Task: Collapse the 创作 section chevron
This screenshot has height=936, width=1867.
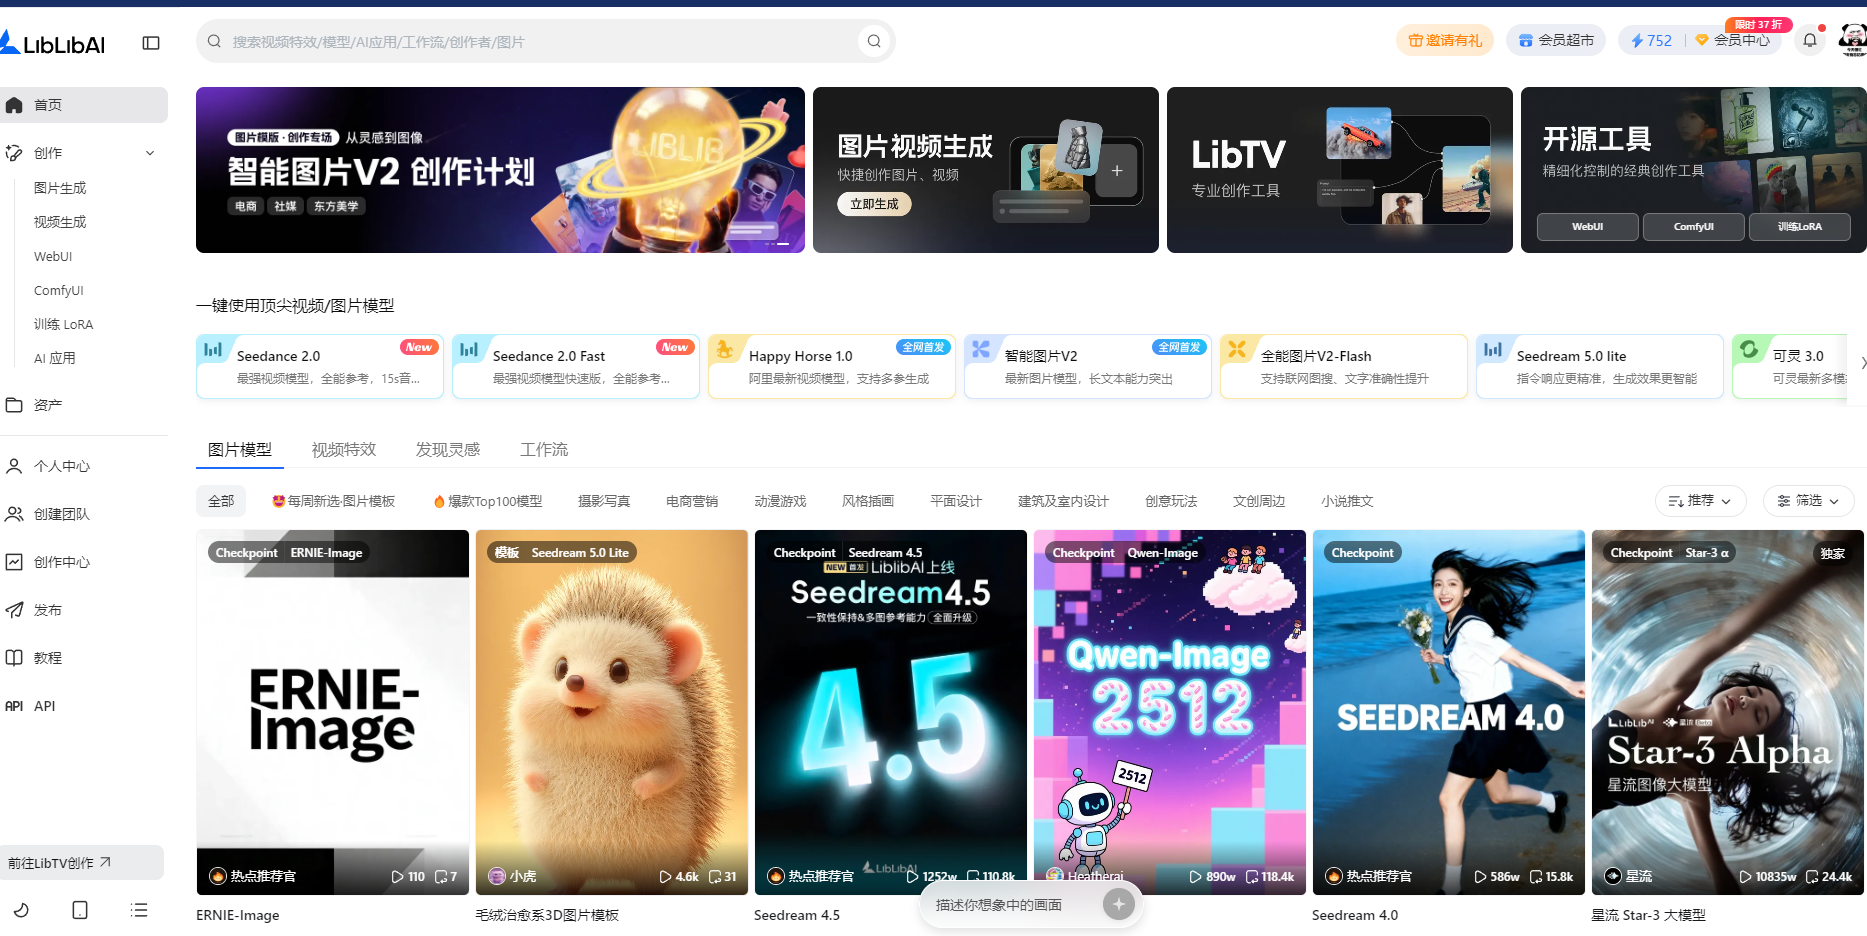Action: (x=150, y=153)
